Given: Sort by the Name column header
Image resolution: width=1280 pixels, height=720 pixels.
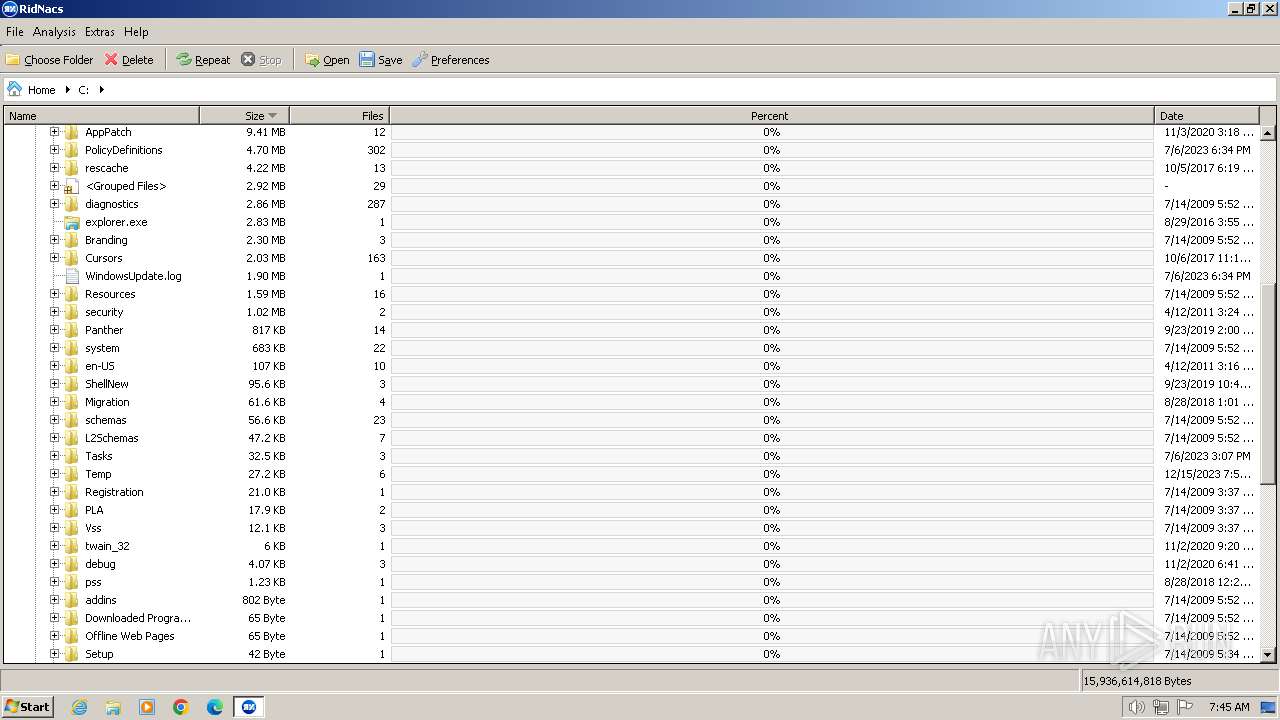Looking at the screenshot, I should (x=102, y=116).
